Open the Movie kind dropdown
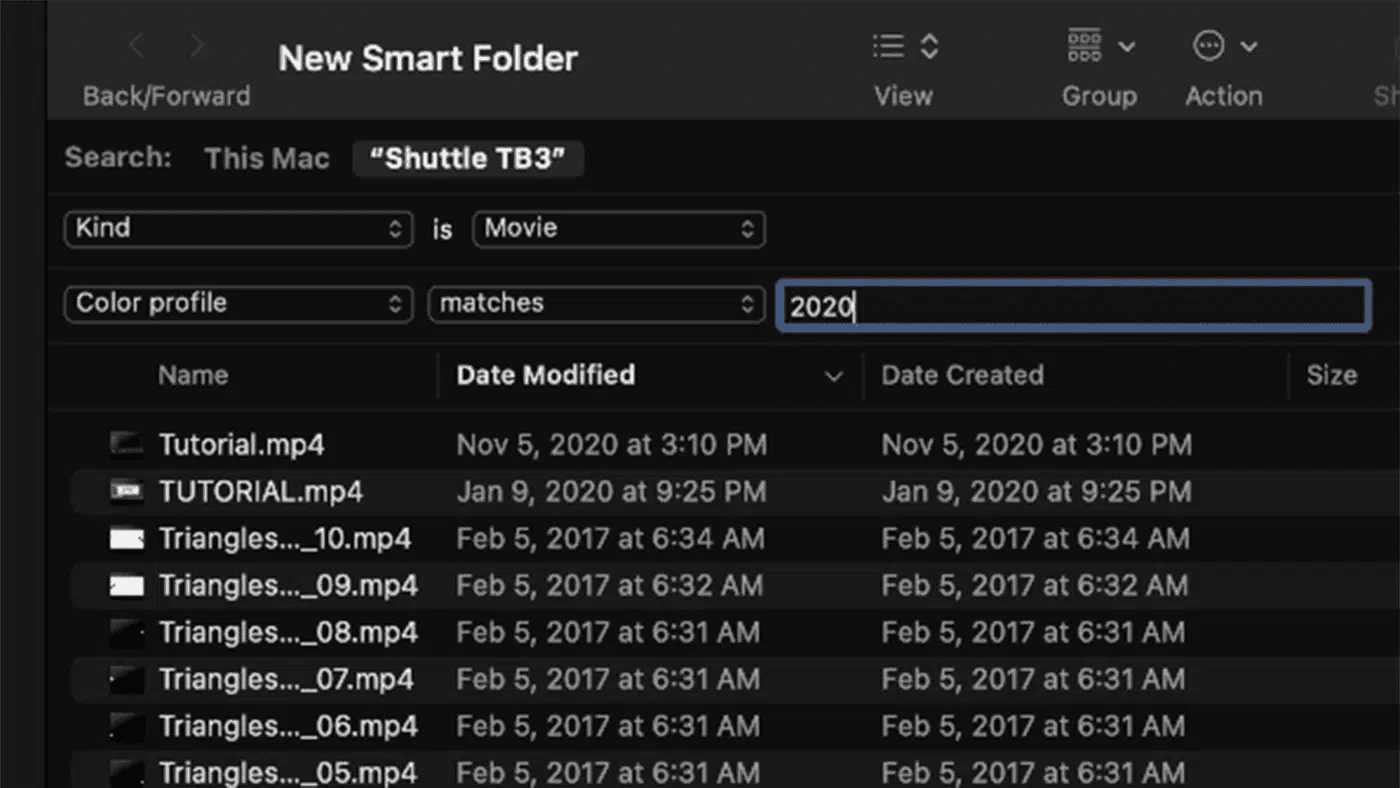This screenshot has height=788, width=1400. [618, 229]
